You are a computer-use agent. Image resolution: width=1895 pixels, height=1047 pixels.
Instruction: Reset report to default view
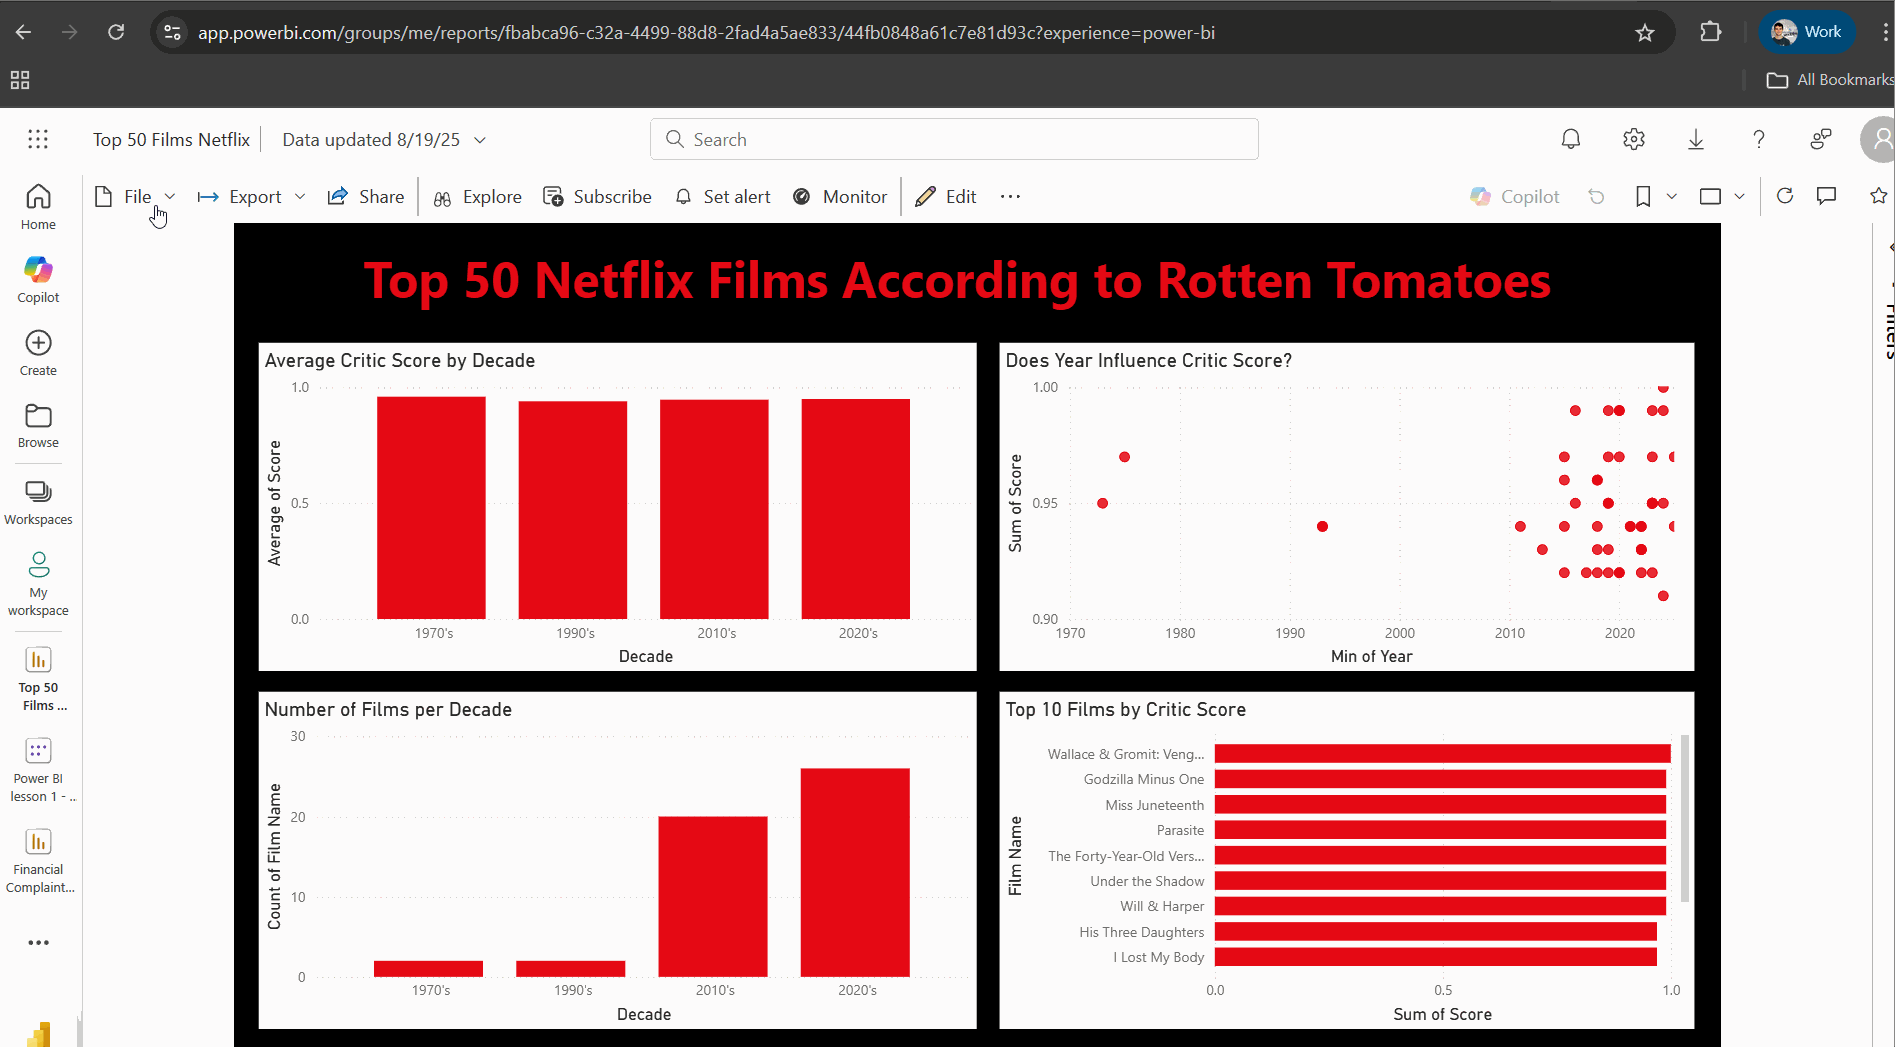[1596, 197]
